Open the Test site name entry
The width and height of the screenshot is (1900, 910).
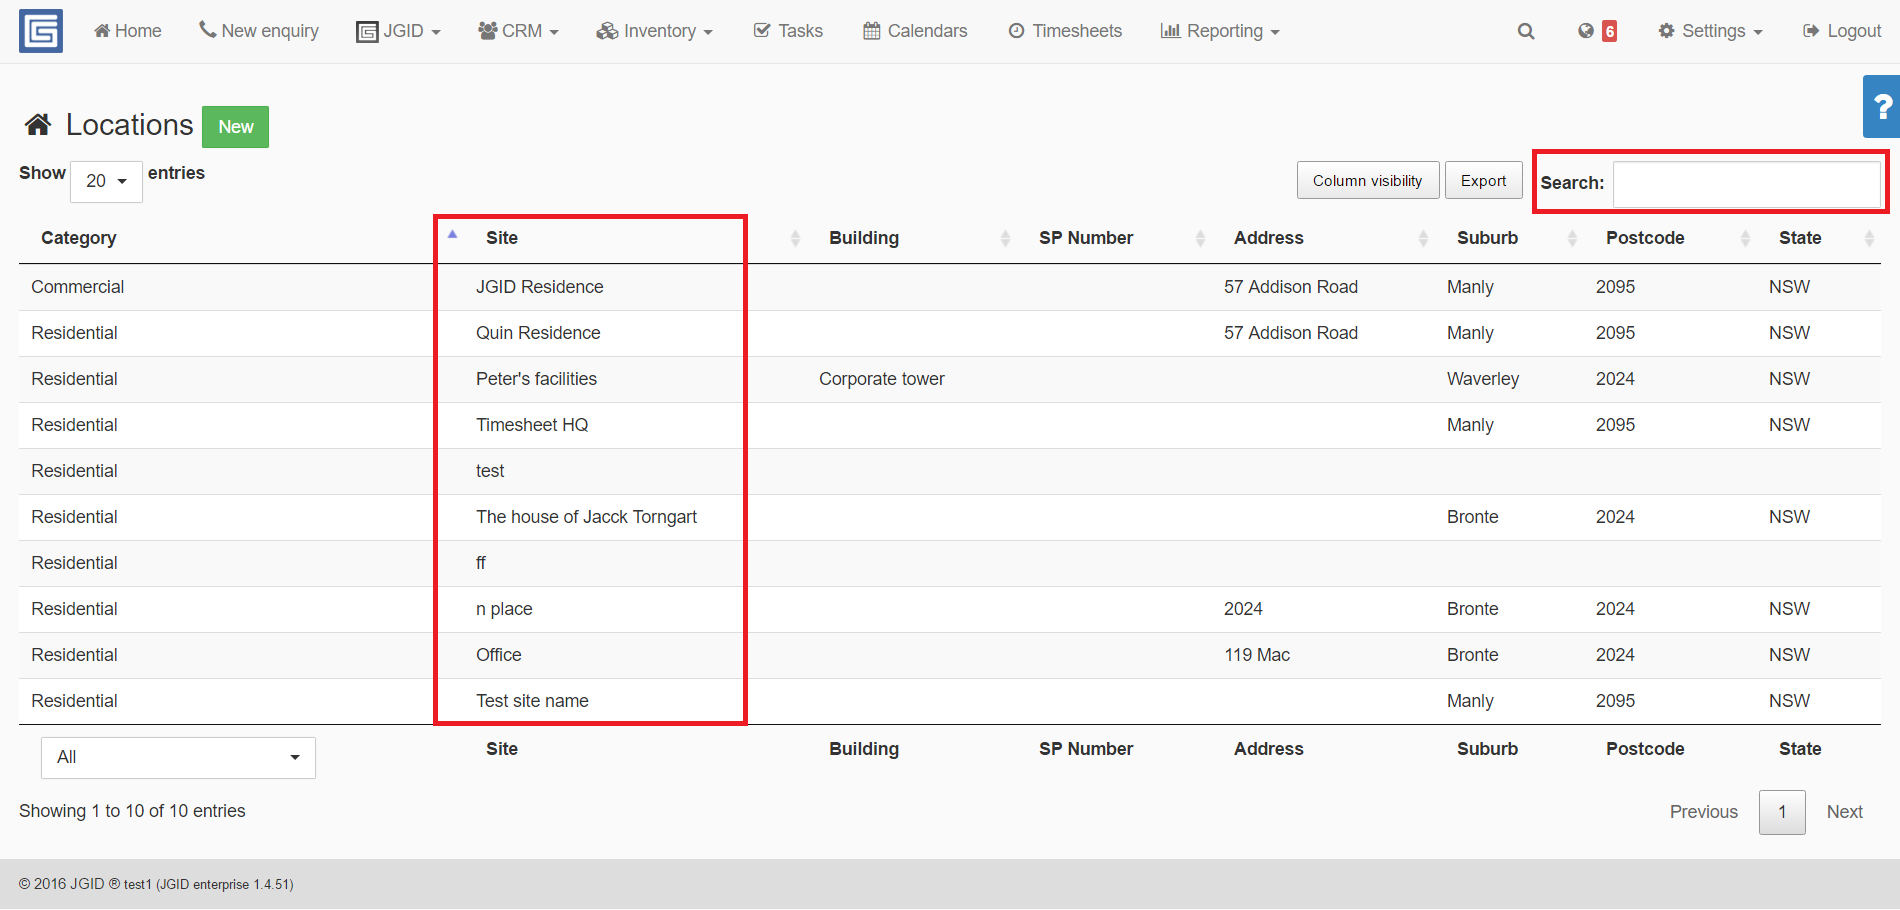tap(532, 701)
